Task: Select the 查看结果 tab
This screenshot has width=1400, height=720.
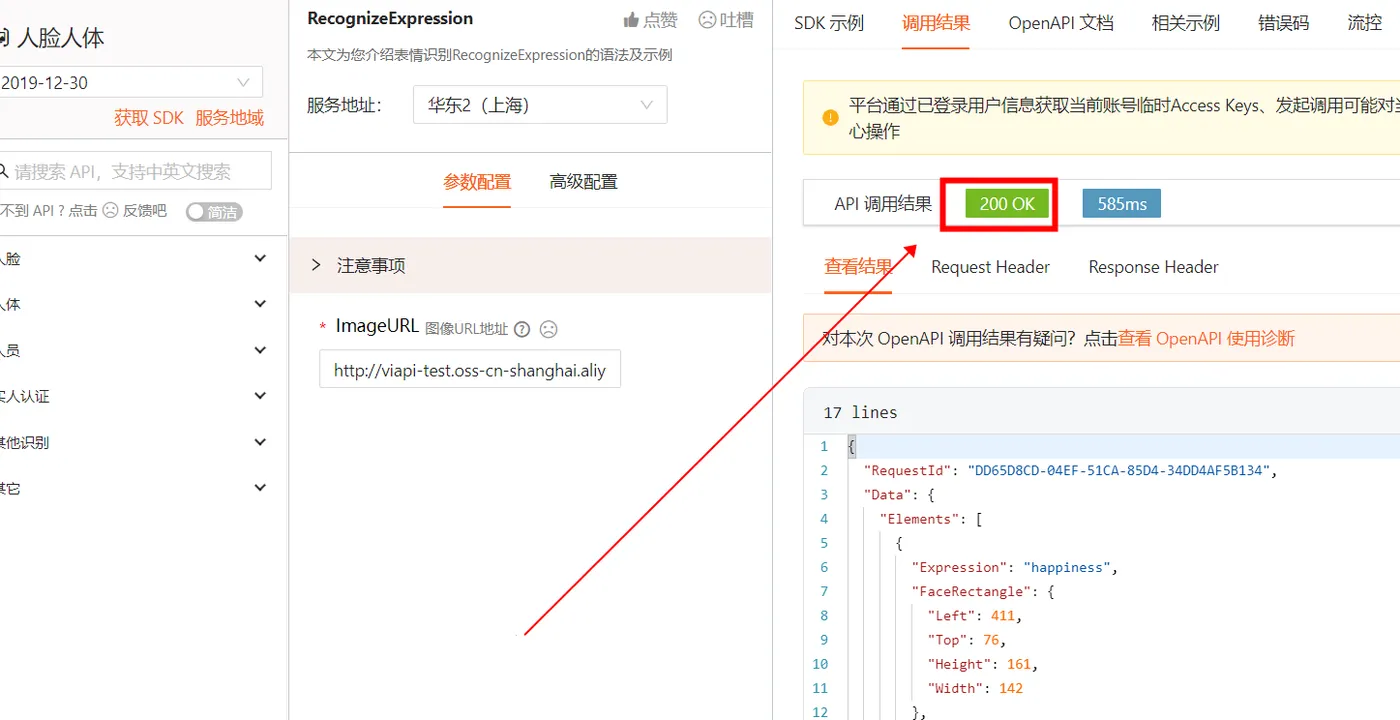Action: click(x=859, y=267)
